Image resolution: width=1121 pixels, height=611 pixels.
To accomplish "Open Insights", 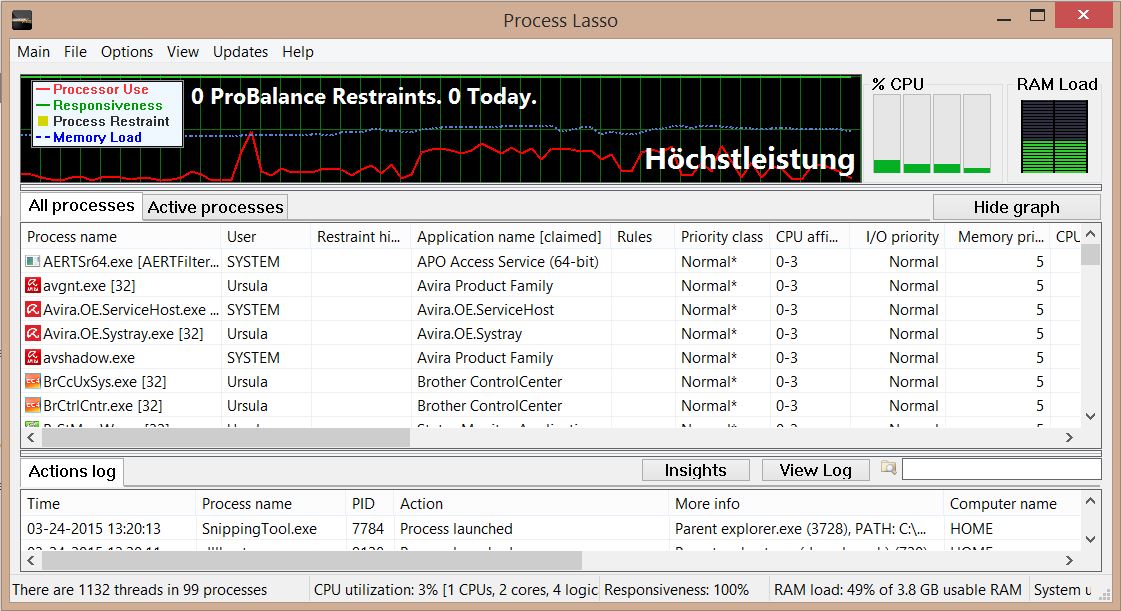I will [x=696, y=470].
